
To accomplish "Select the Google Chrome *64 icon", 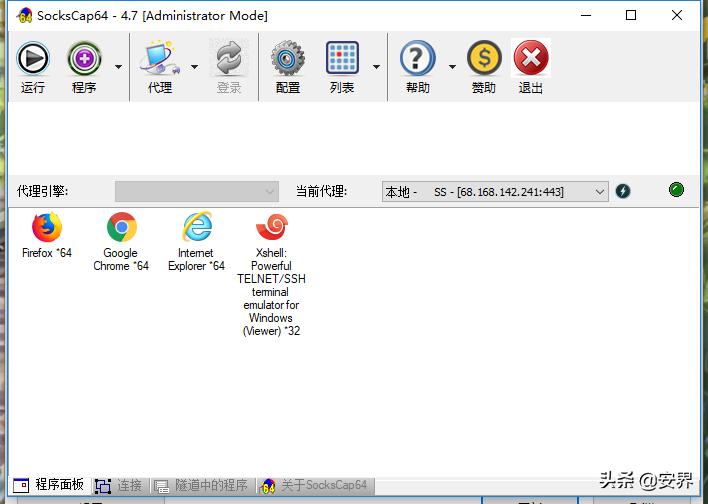I will pyautogui.click(x=121, y=227).
